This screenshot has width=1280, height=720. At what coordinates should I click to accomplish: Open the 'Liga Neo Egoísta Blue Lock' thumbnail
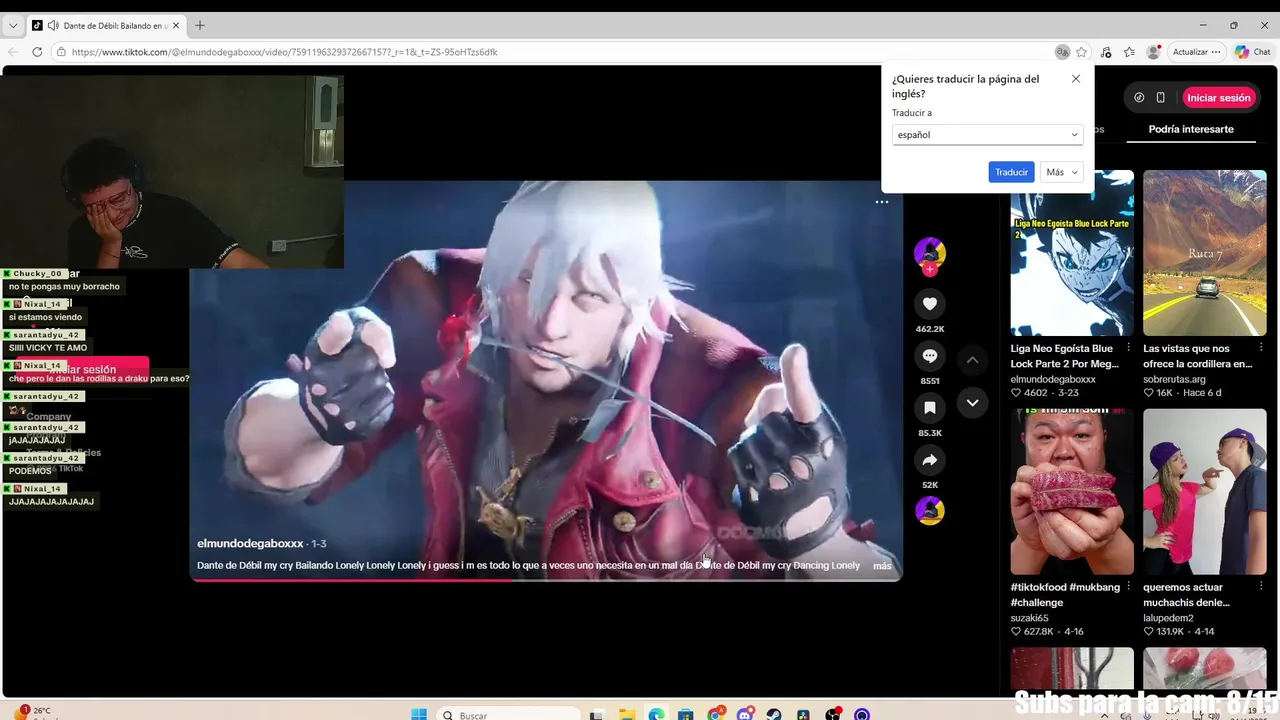click(1072, 253)
